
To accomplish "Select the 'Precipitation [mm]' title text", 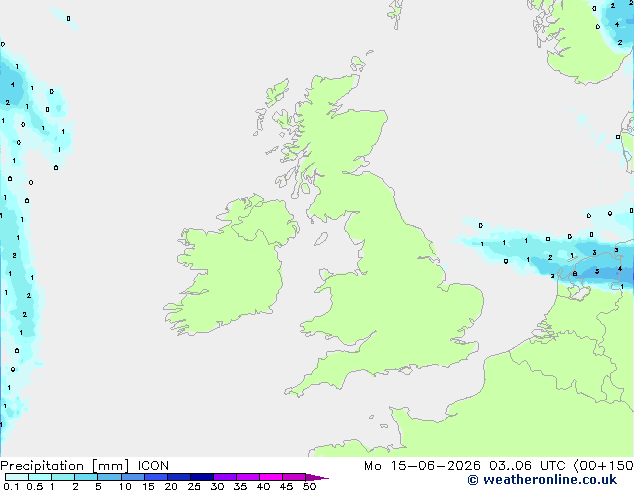I will 65,466.
